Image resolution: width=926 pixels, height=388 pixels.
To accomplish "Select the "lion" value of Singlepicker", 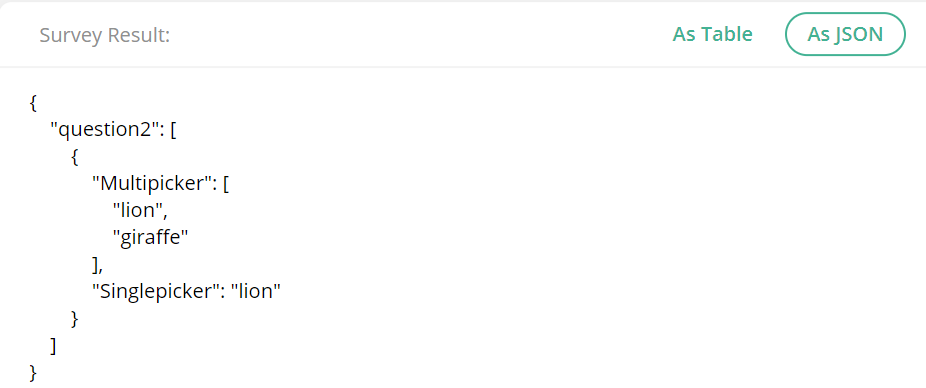I will coord(255,291).
